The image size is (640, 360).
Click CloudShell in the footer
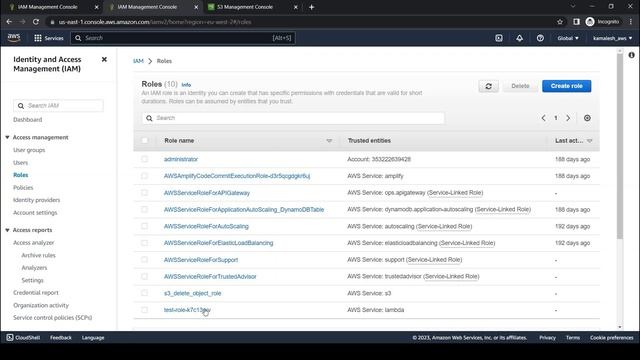[23, 338]
